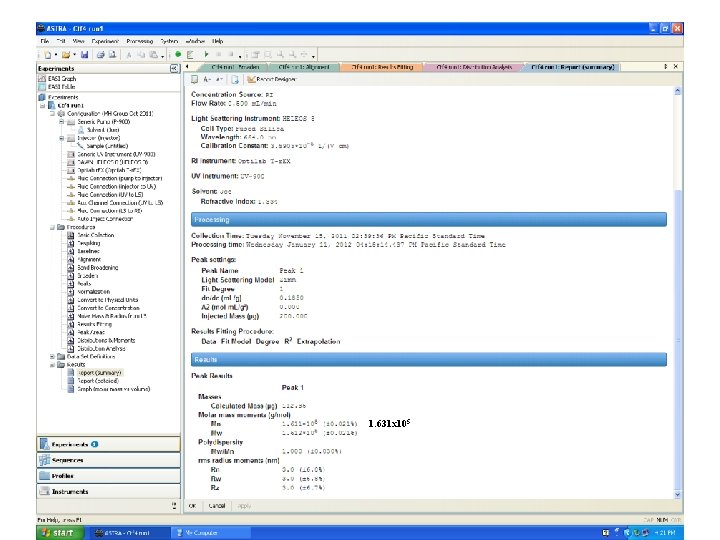Collapse the Procedures folder
The image size is (720, 540).
tap(52, 227)
